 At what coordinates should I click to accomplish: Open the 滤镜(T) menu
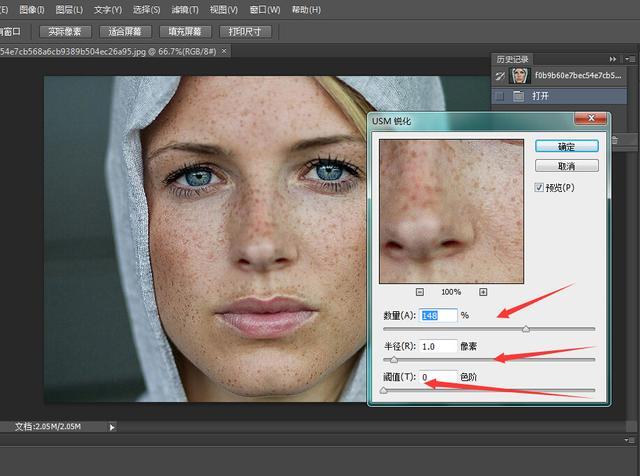(185, 9)
